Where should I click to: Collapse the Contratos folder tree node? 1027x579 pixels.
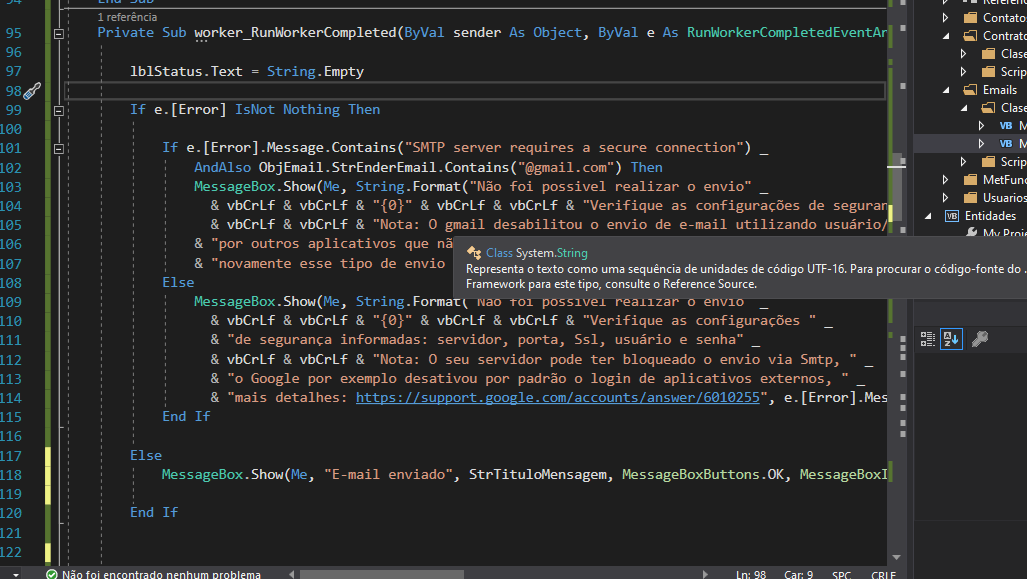tap(946, 36)
